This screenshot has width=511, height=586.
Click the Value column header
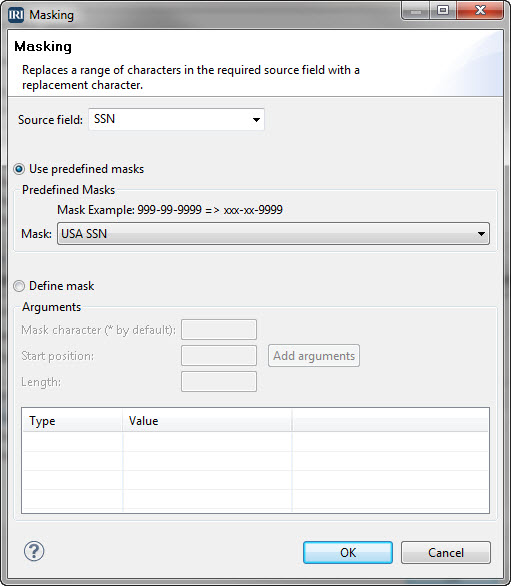tap(207, 421)
